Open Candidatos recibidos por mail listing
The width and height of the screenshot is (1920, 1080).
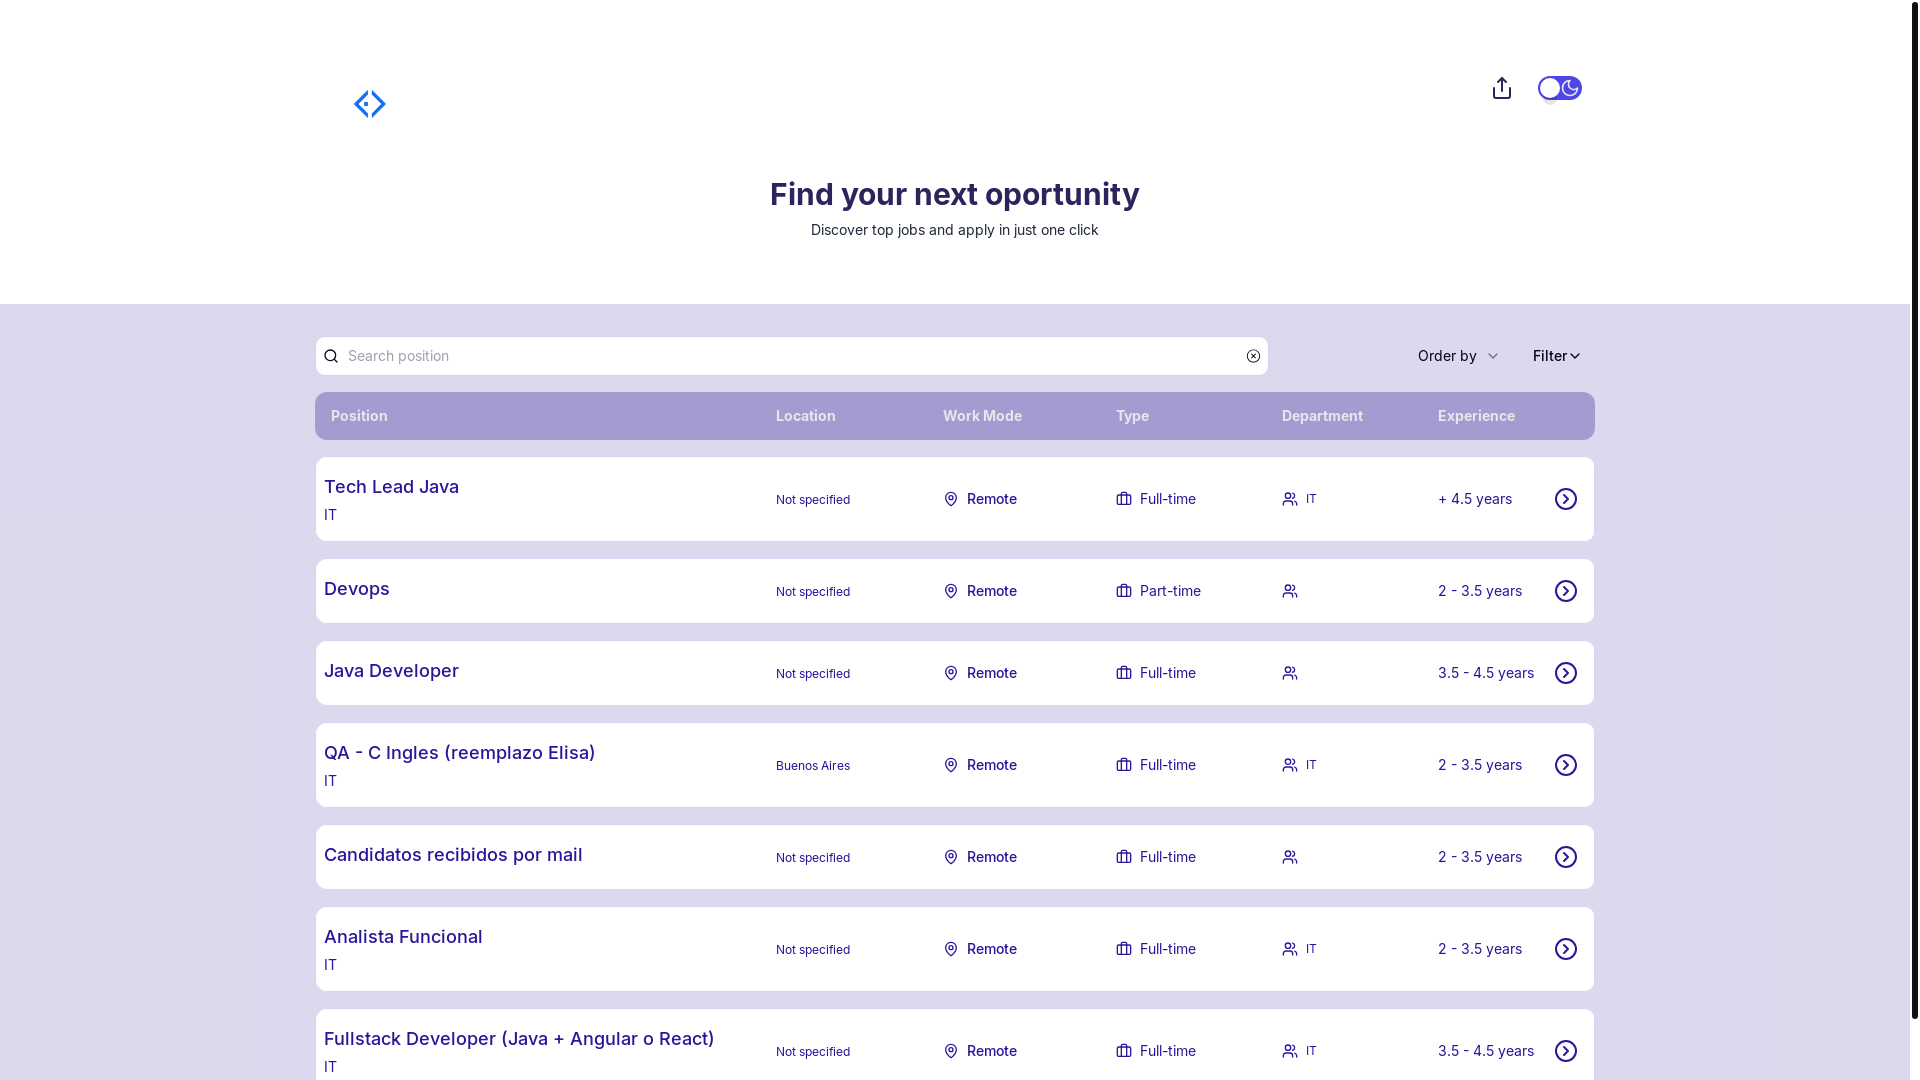pyautogui.click(x=453, y=855)
